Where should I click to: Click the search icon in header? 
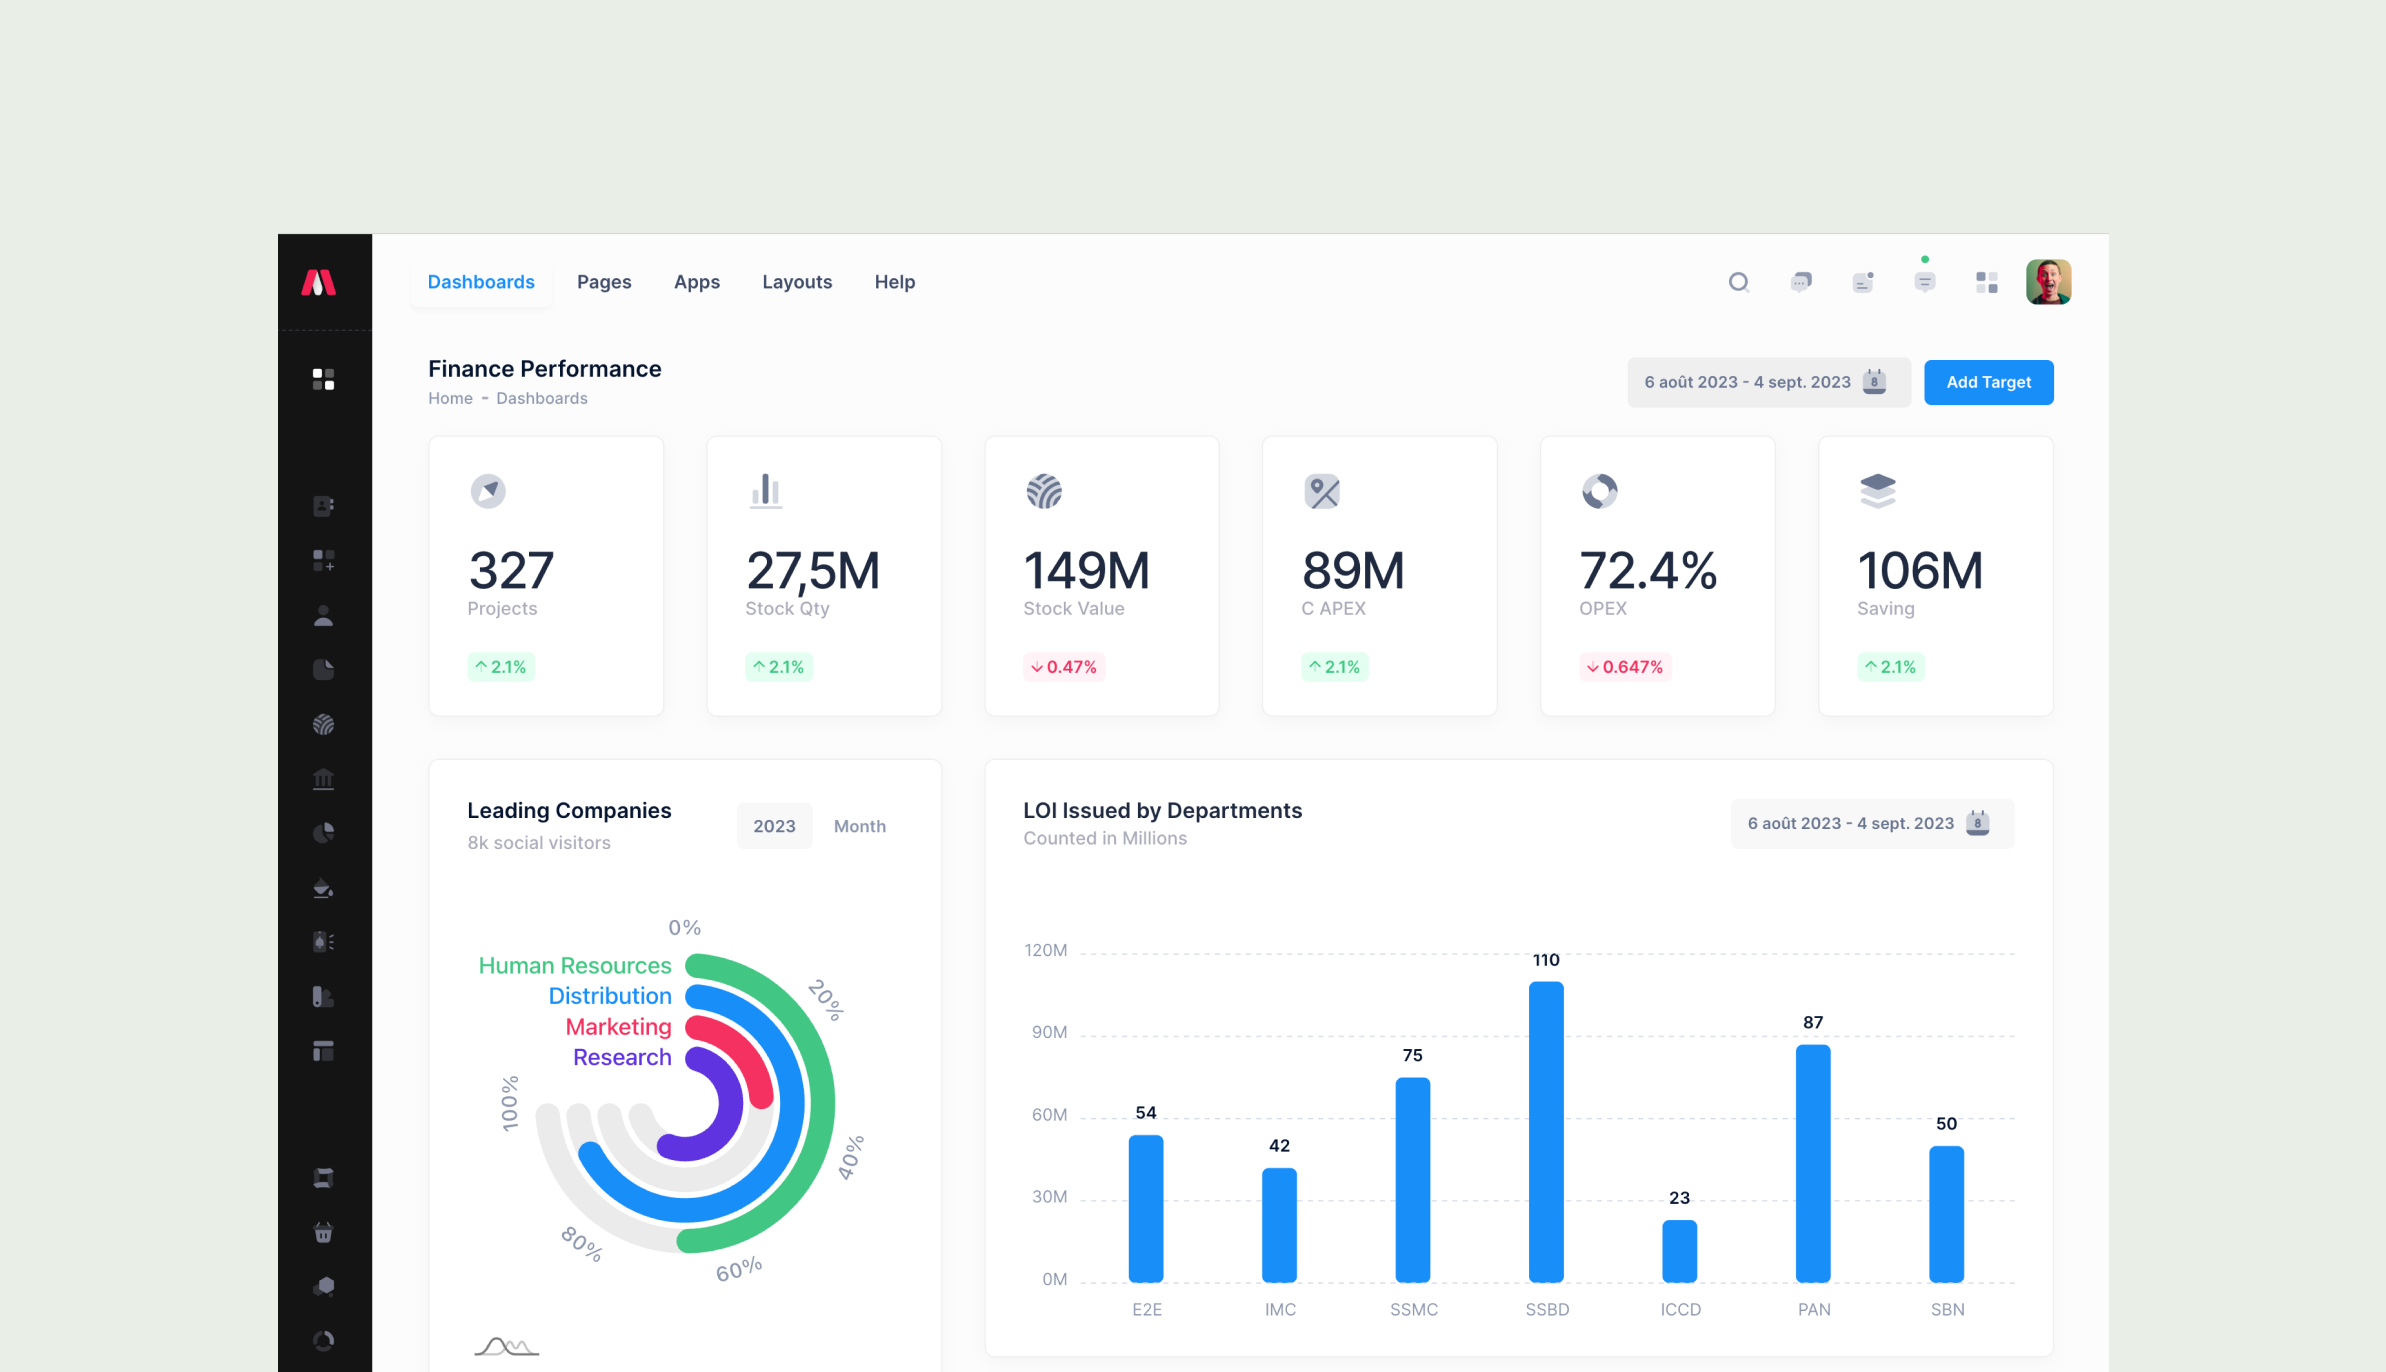point(1738,282)
